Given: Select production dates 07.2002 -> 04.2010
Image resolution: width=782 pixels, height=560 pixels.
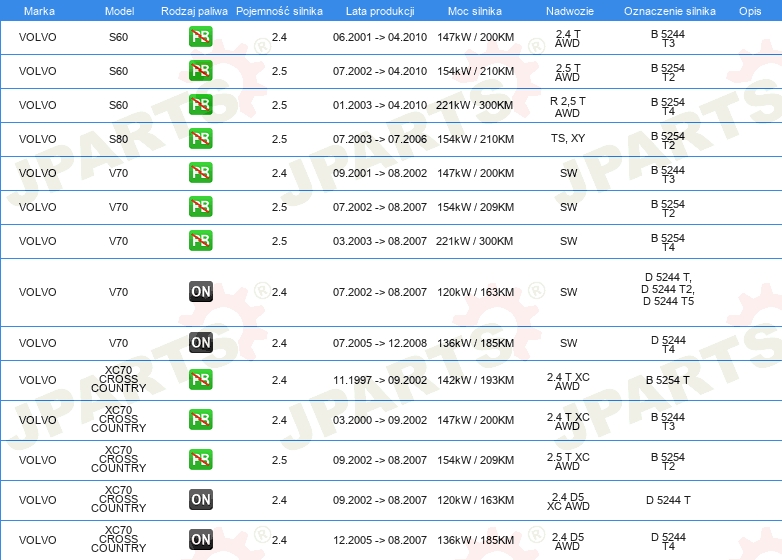Looking at the screenshot, I should 380,71.
